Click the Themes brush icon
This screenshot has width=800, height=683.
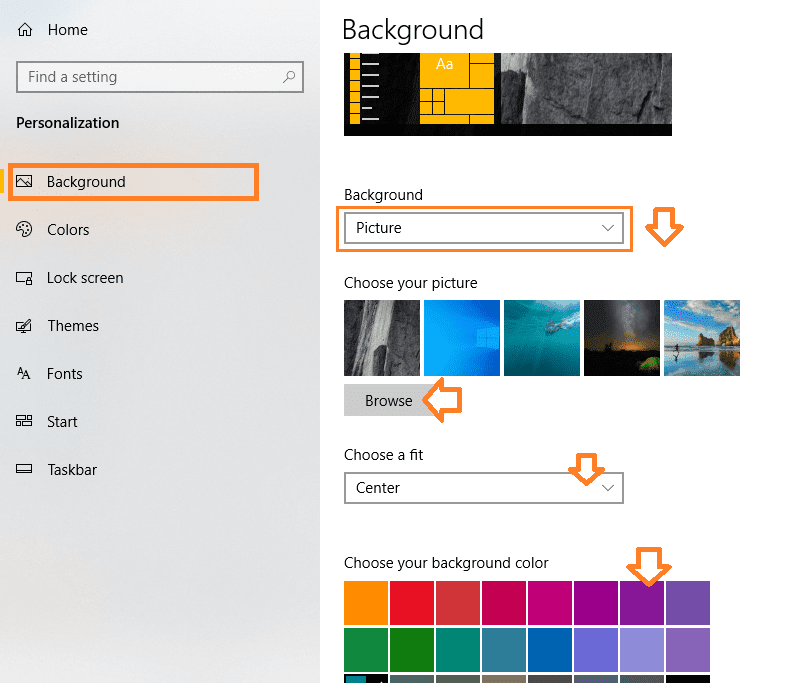(24, 325)
